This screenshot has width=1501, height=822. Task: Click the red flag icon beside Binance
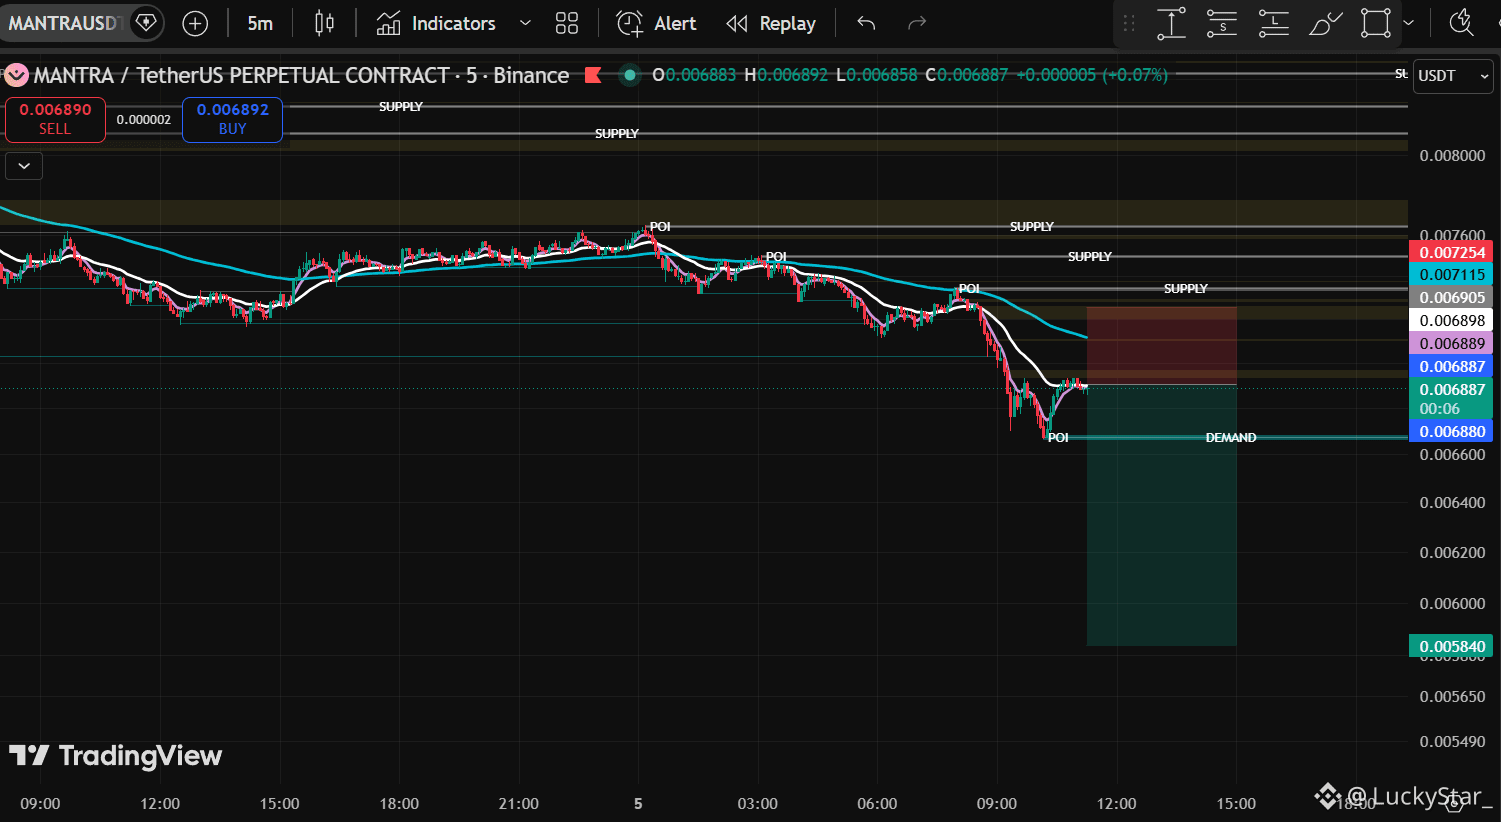pos(593,75)
